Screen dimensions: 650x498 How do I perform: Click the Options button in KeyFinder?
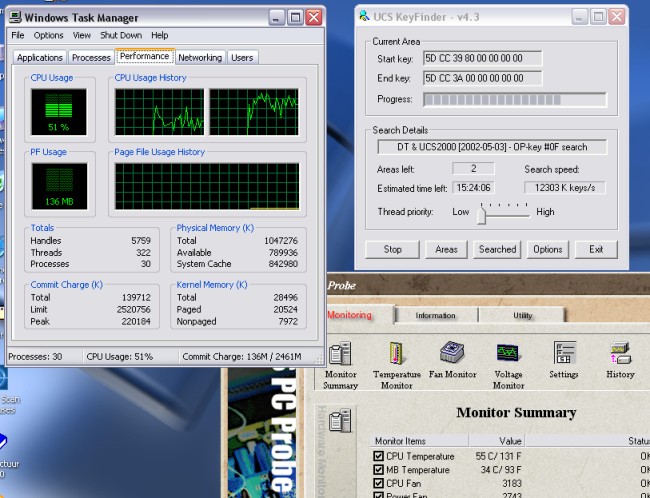coord(548,249)
